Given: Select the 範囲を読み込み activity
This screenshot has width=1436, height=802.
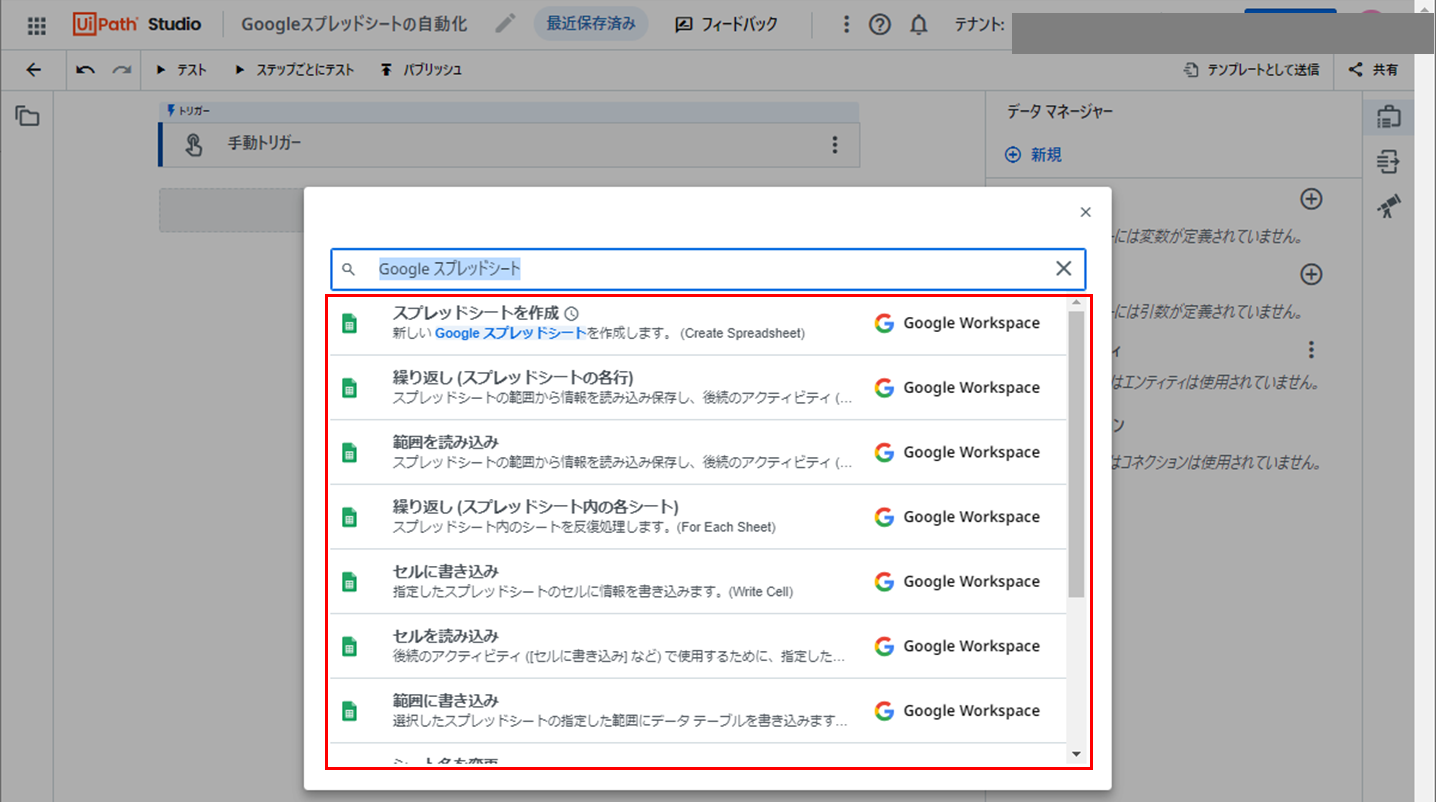Looking at the screenshot, I should pyautogui.click(x=698, y=452).
